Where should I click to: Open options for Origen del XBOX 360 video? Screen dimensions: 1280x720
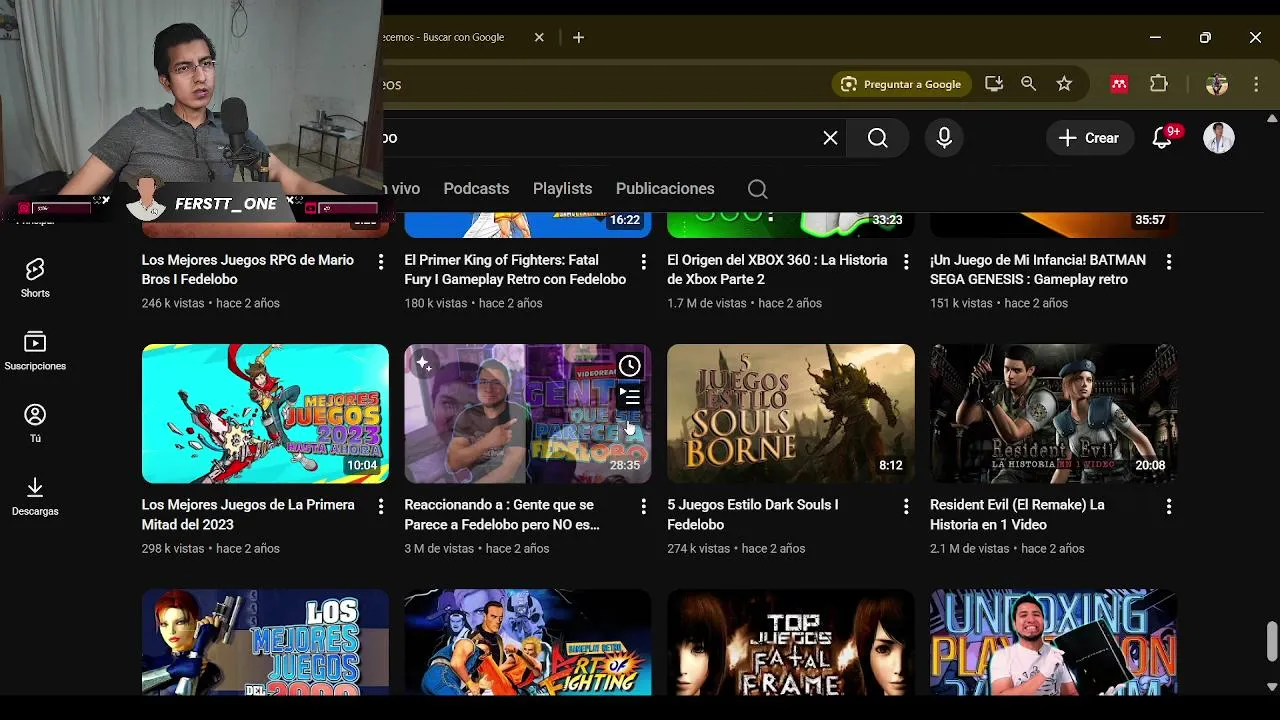(906, 262)
